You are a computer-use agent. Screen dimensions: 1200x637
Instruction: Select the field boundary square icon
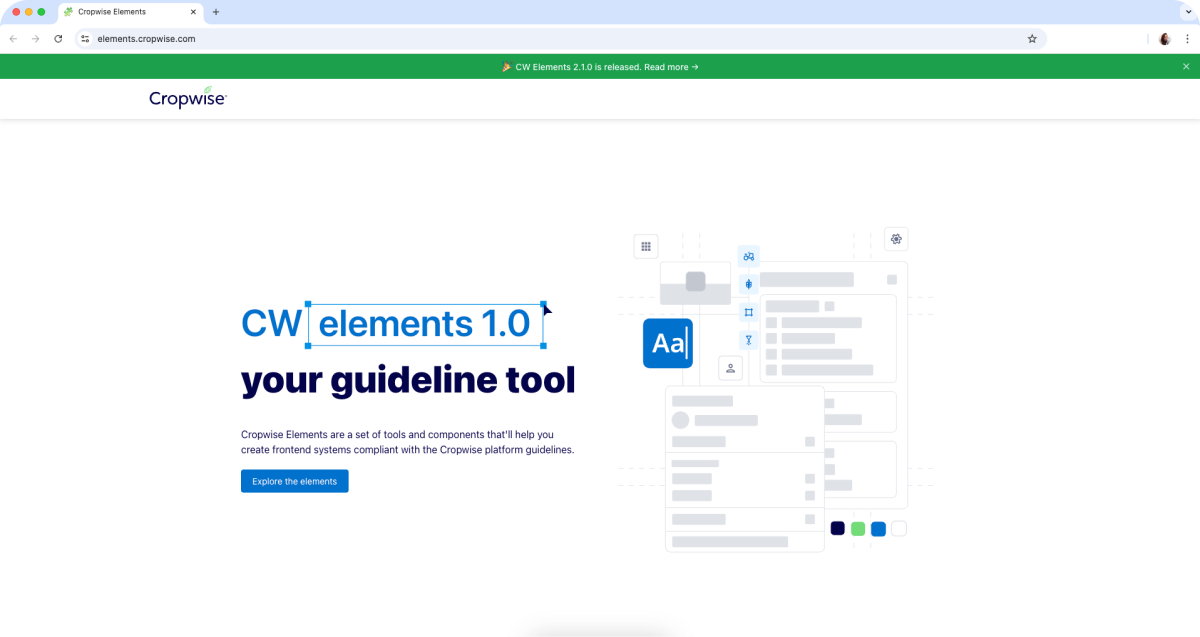748,312
